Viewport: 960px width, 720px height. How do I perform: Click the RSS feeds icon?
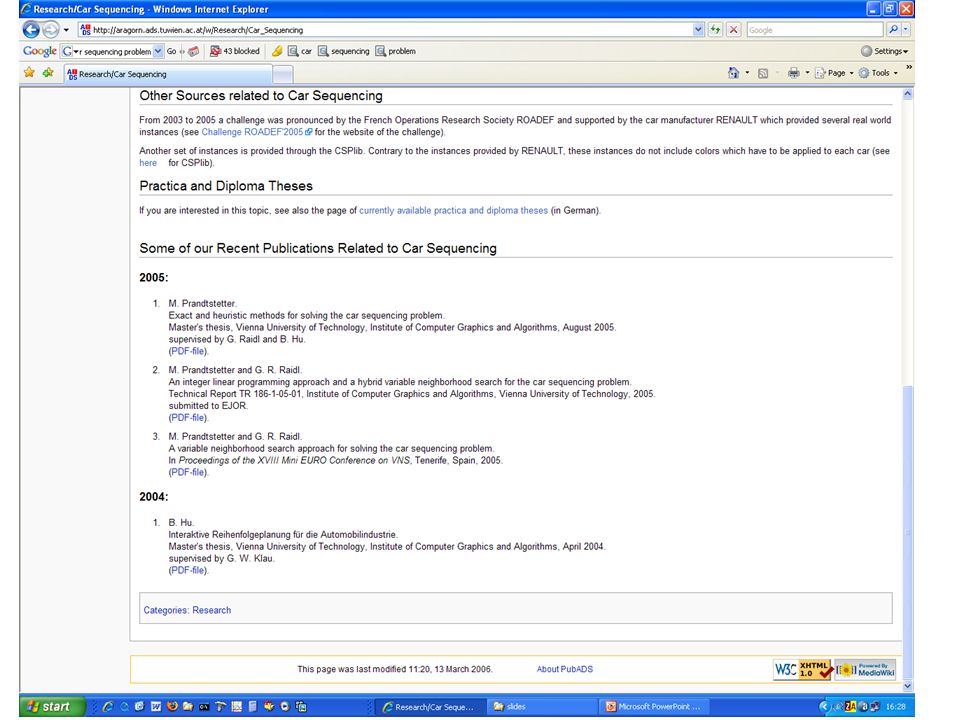(763, 73)
